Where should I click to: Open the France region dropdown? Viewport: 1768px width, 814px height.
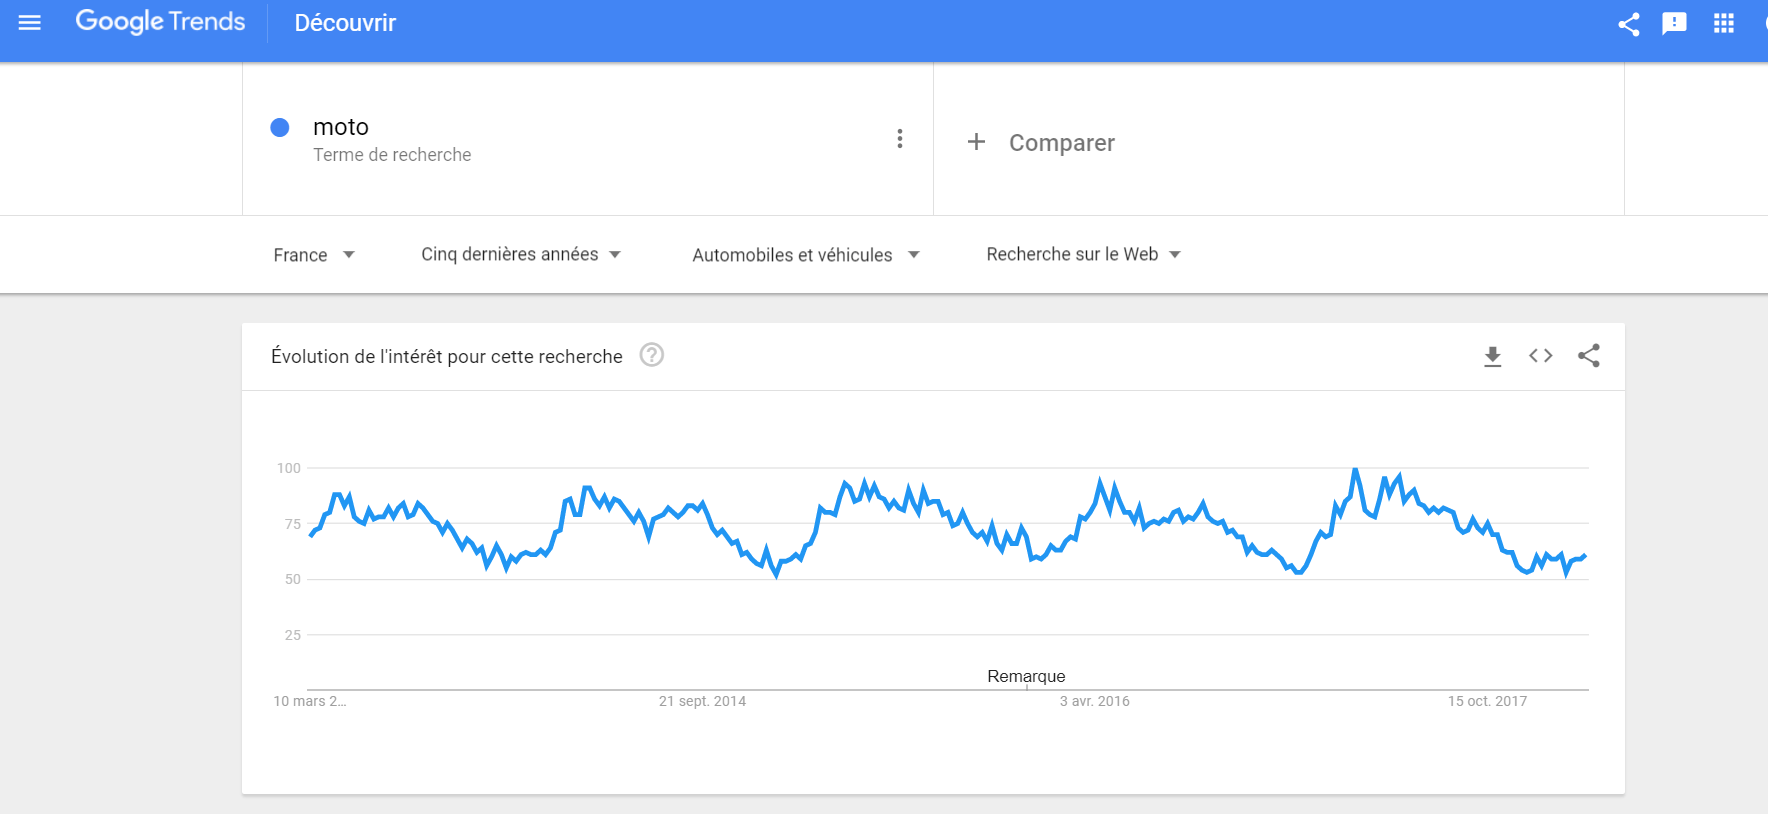pyautogui.click(x=315, y=254)
